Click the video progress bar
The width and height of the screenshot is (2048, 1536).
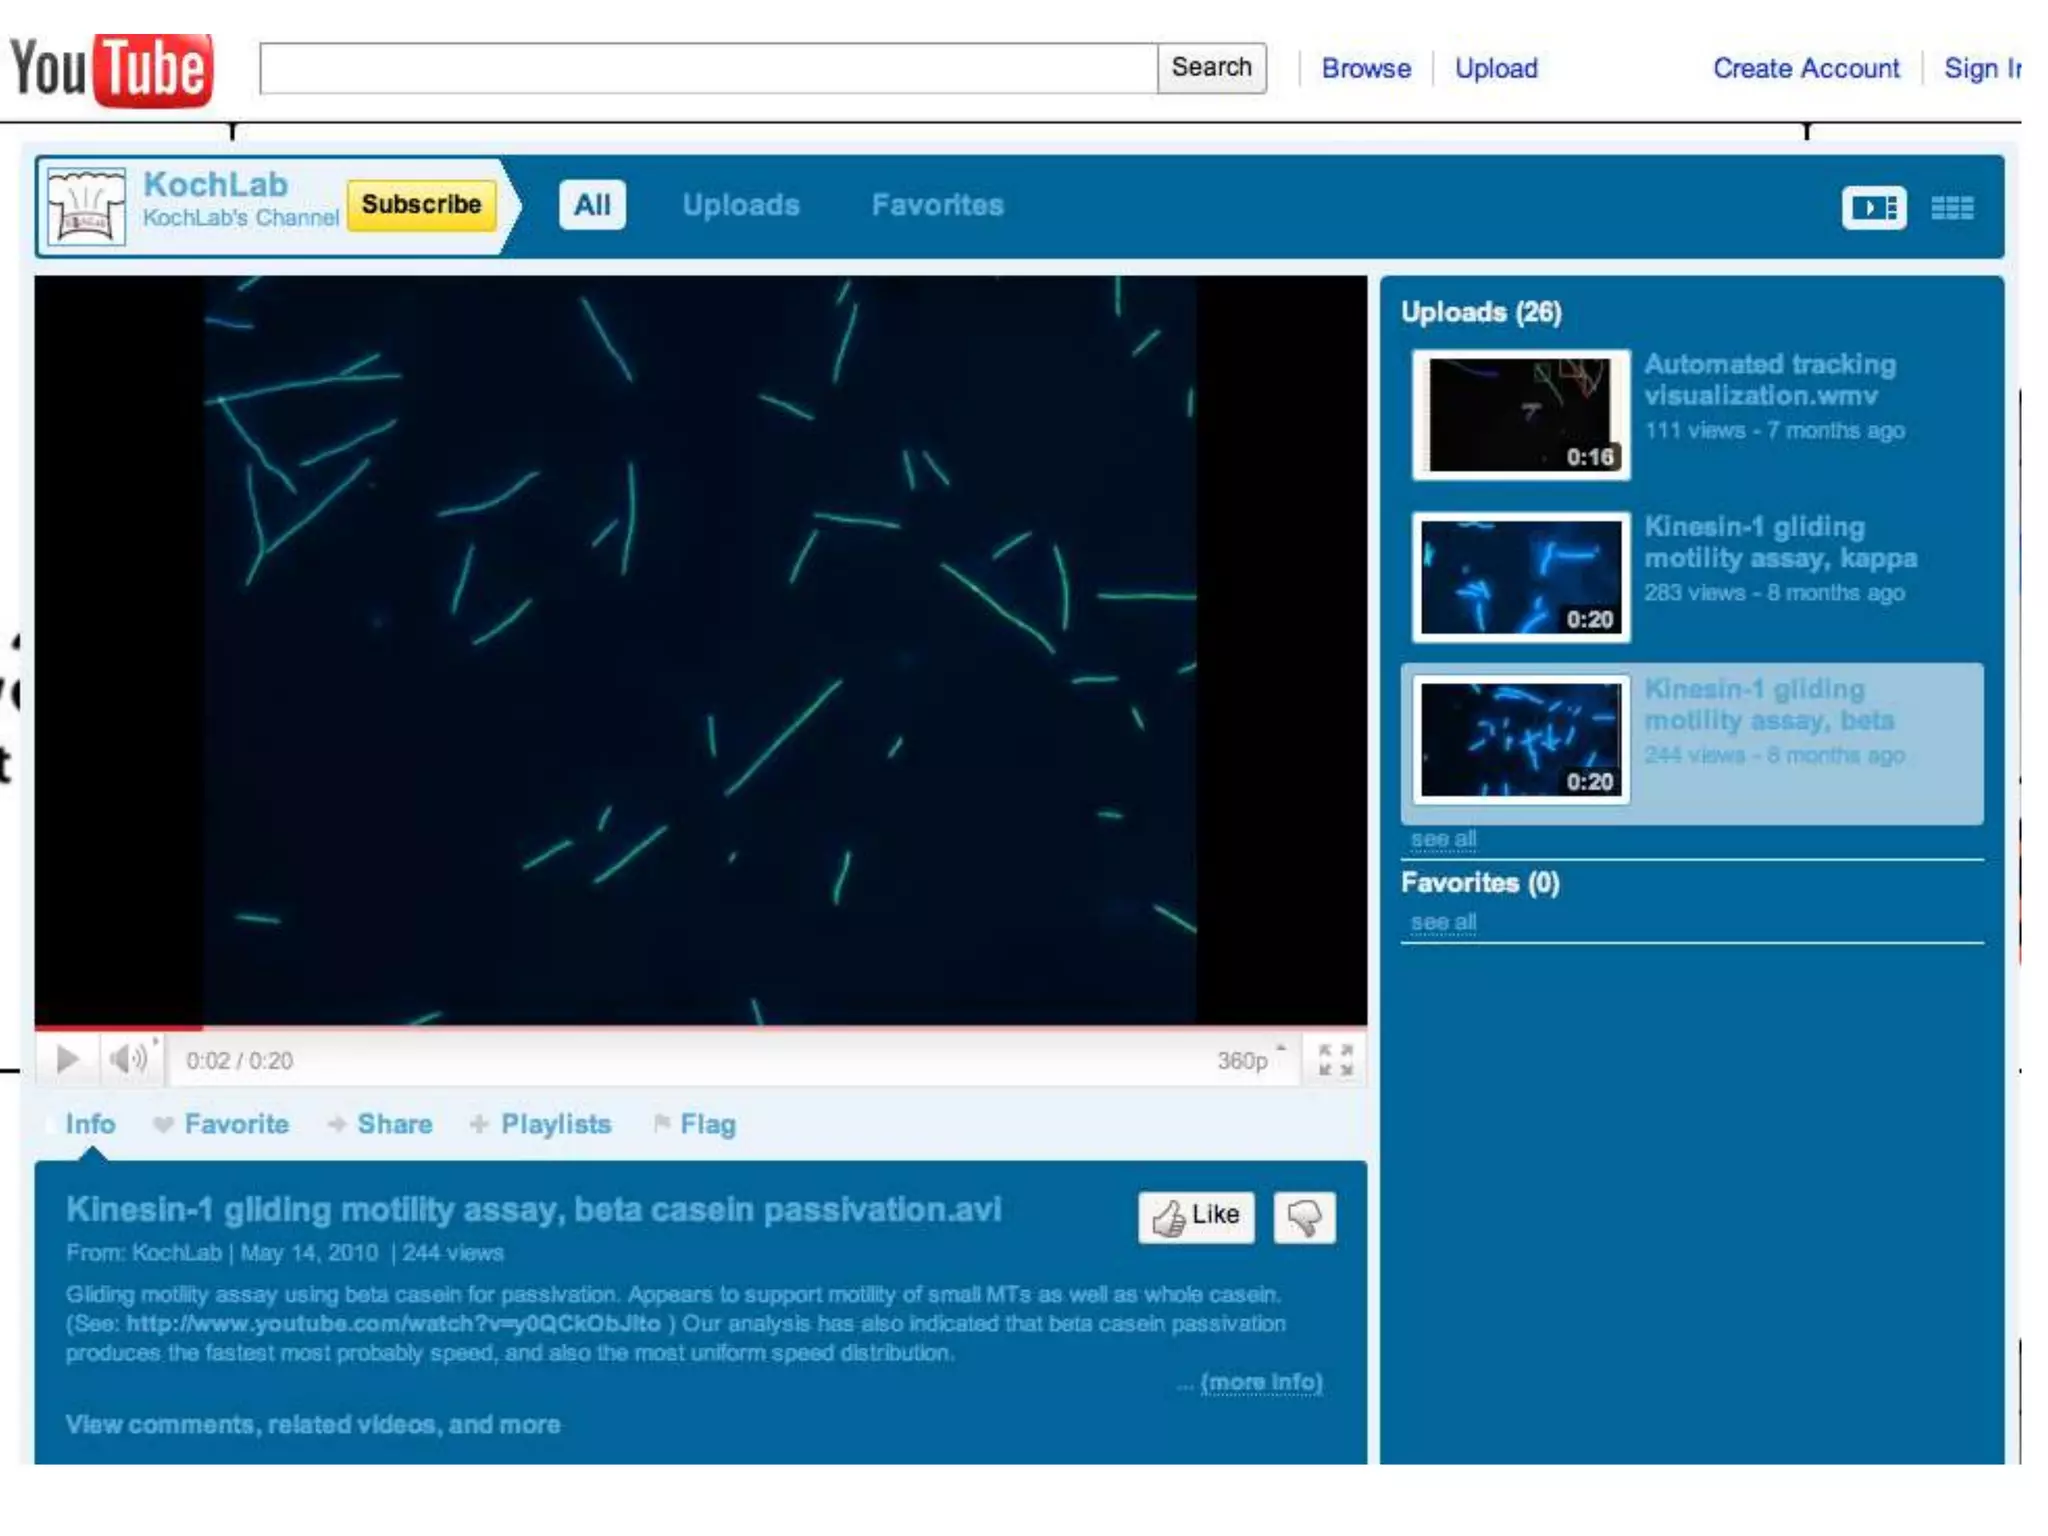tap(700, 1027)
